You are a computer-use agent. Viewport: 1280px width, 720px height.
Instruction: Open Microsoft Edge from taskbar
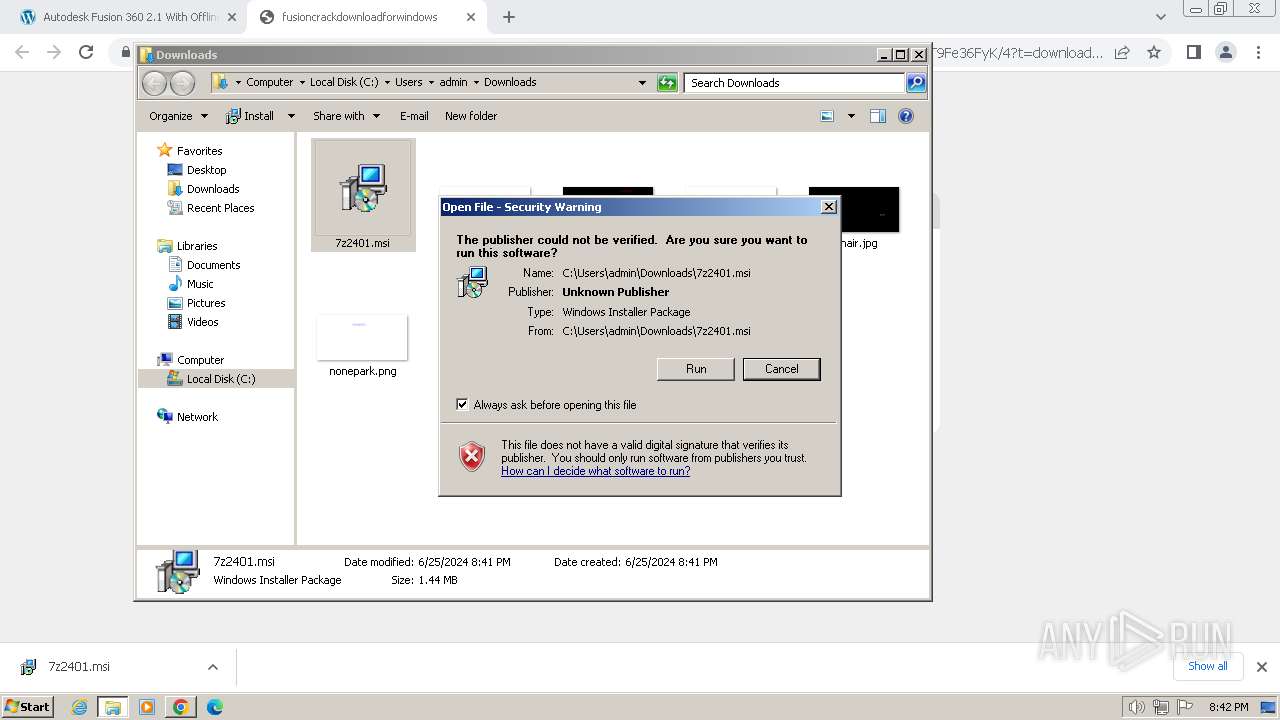(x=214, y=707)
